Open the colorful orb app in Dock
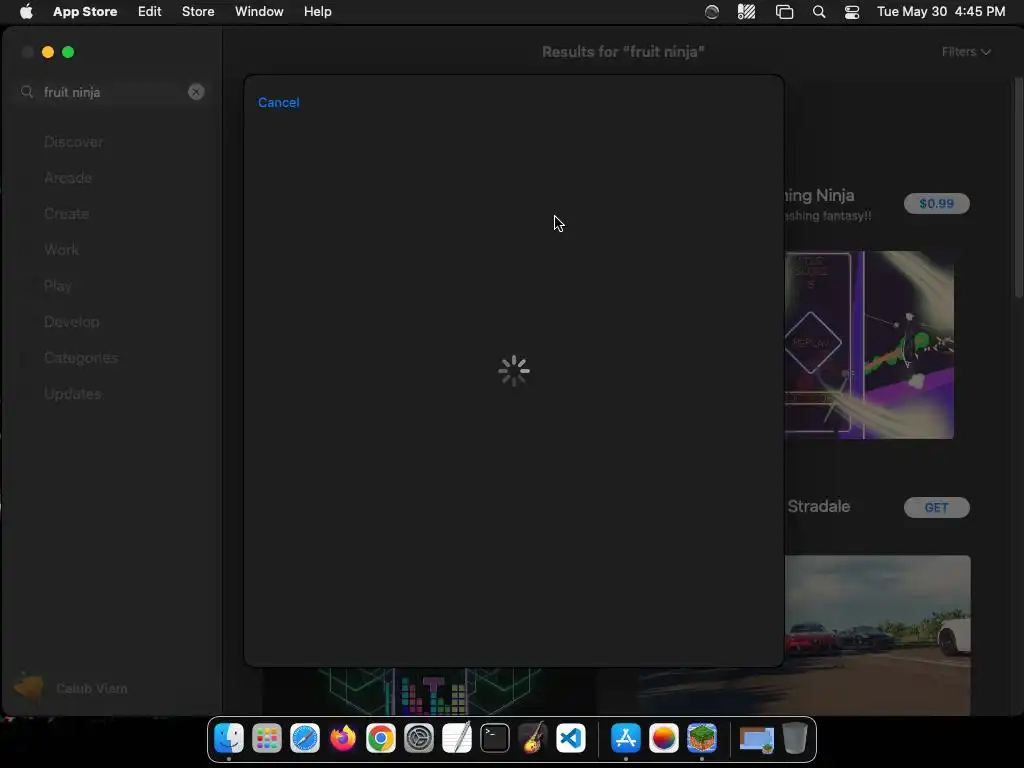 coord(664,739)
